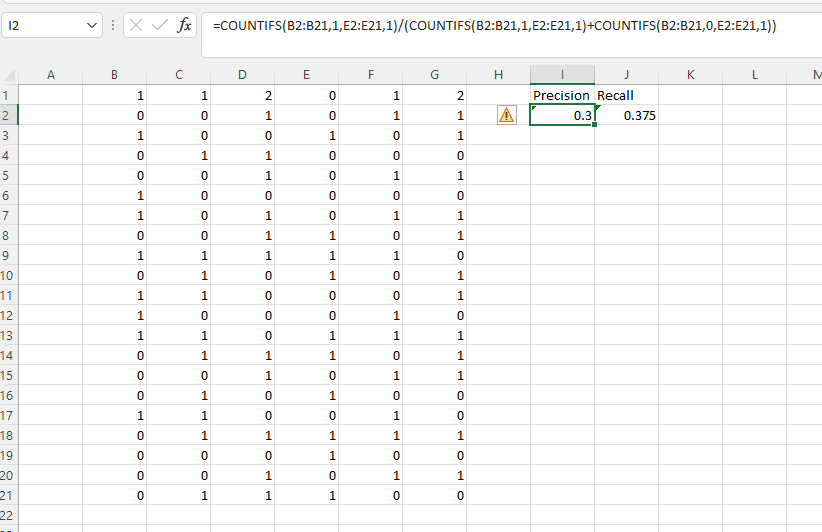Screen dimensions: 822x532
Task: Select cell F18 containing 1
Action: click(x=371, y=435)
